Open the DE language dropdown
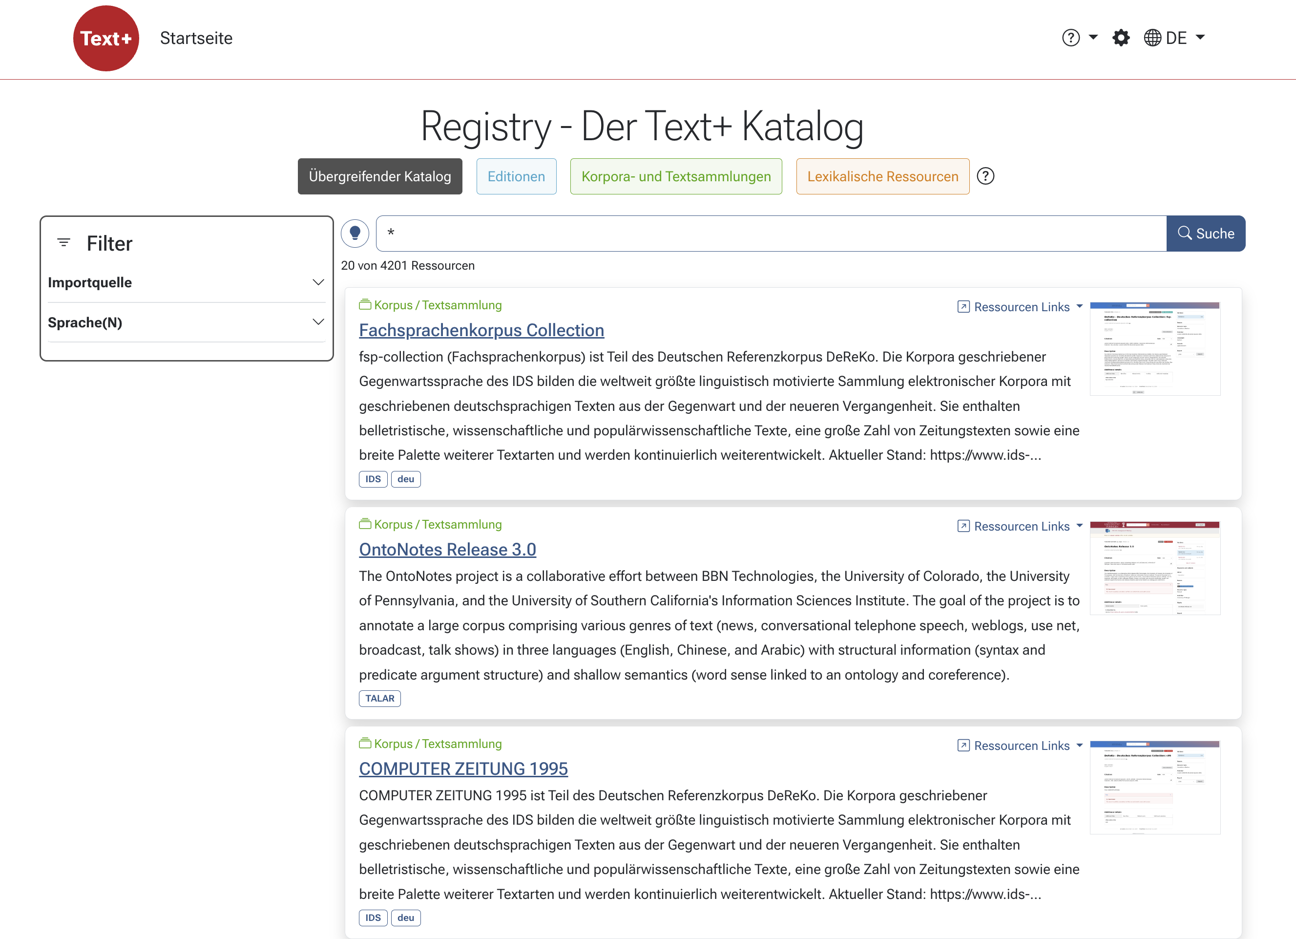1296x939 pixels. tap(1175, 38)
